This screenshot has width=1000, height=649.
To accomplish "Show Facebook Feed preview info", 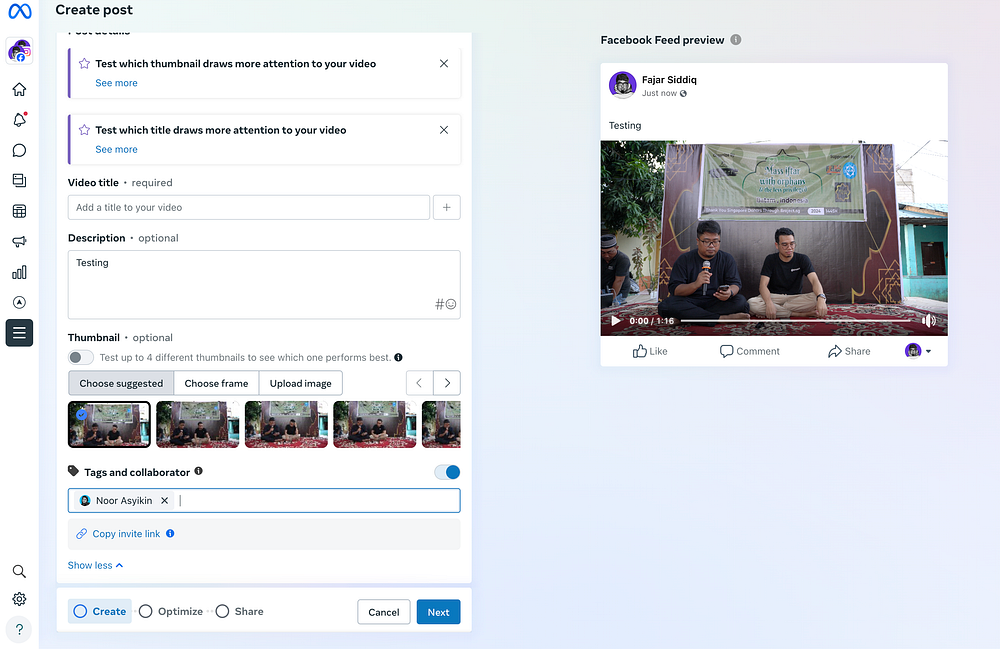I will click(x=736, y=40).
